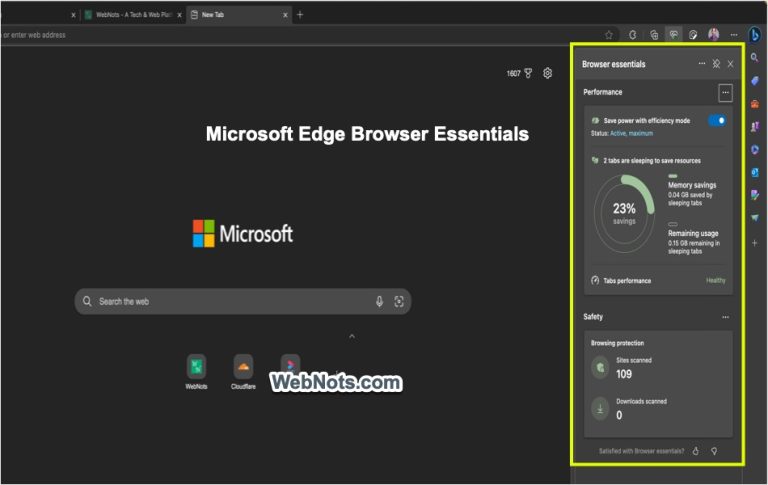Toggle the efficiency mode switch off
This screenshot has height=485, width=768.
(717, 121)
